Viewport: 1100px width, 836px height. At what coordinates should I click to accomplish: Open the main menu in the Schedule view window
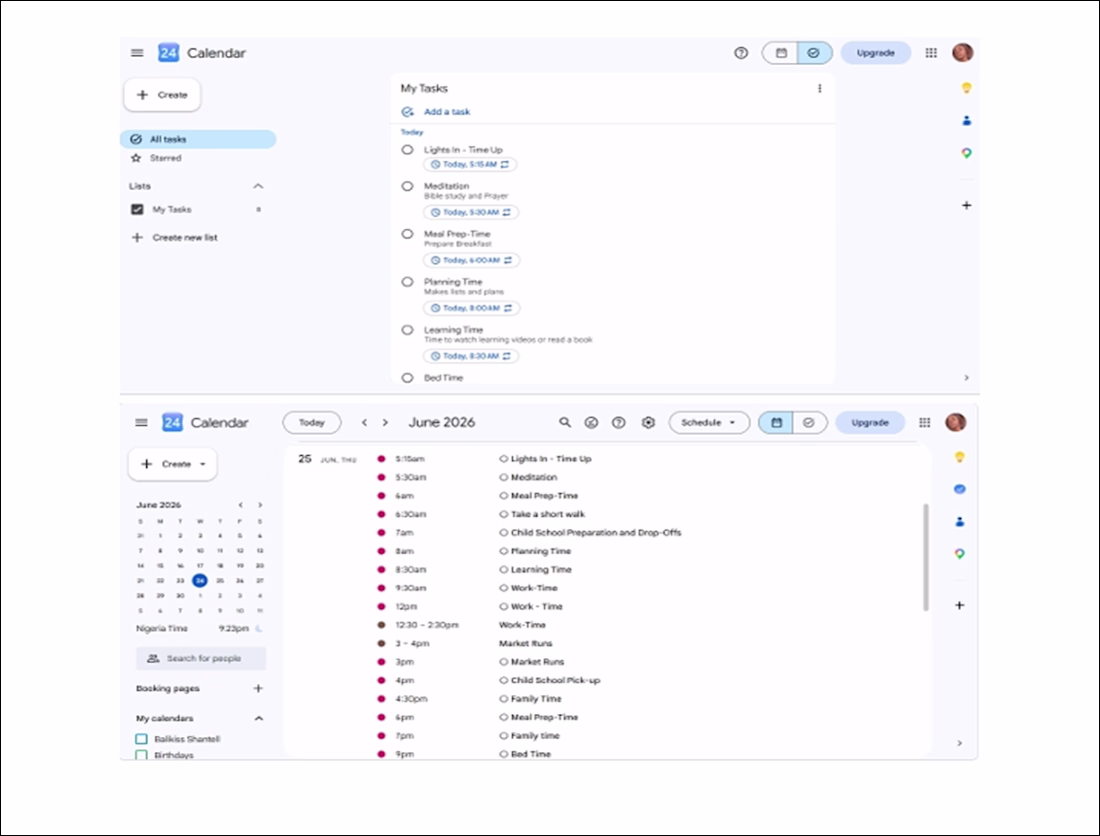click(141, 422)
